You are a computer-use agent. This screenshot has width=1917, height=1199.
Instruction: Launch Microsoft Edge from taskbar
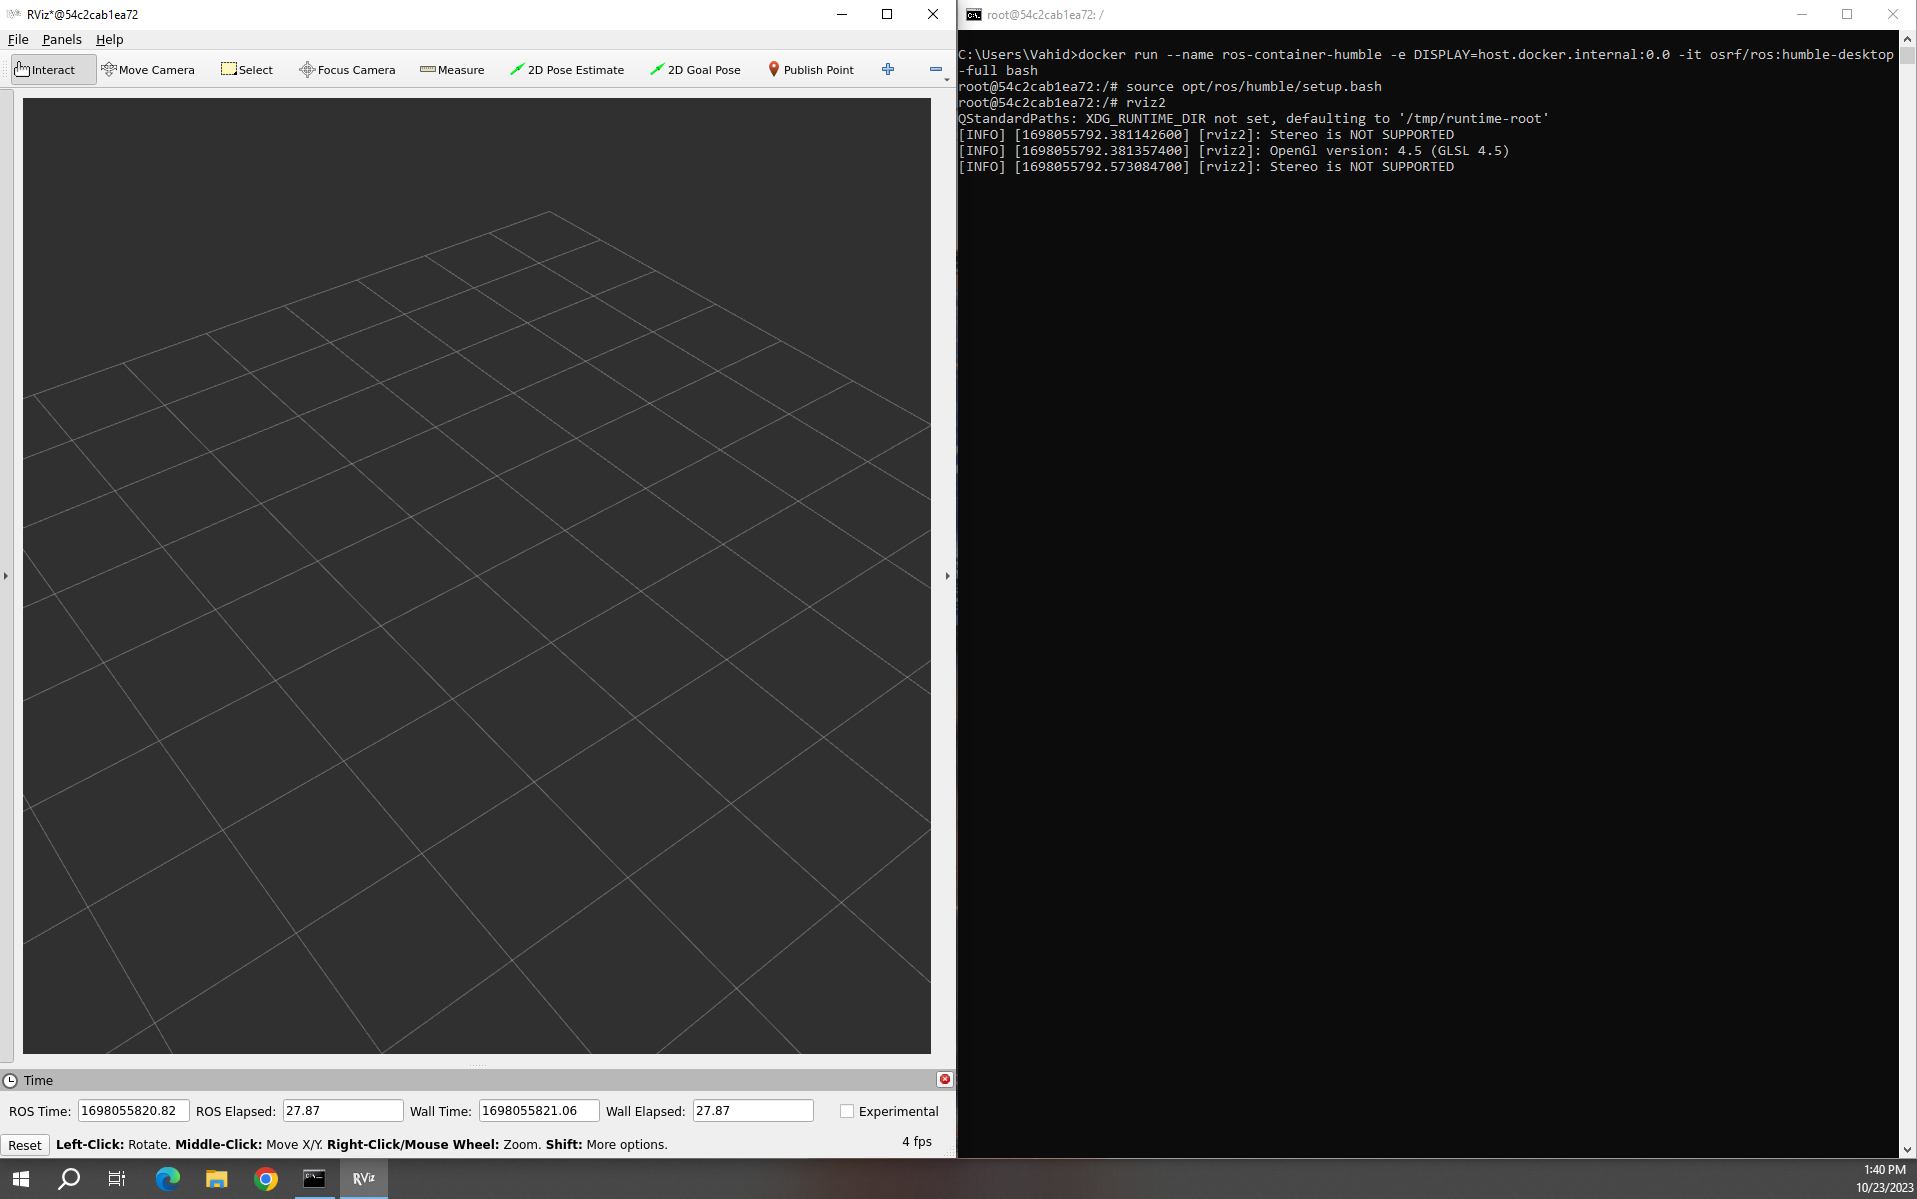167,1179
